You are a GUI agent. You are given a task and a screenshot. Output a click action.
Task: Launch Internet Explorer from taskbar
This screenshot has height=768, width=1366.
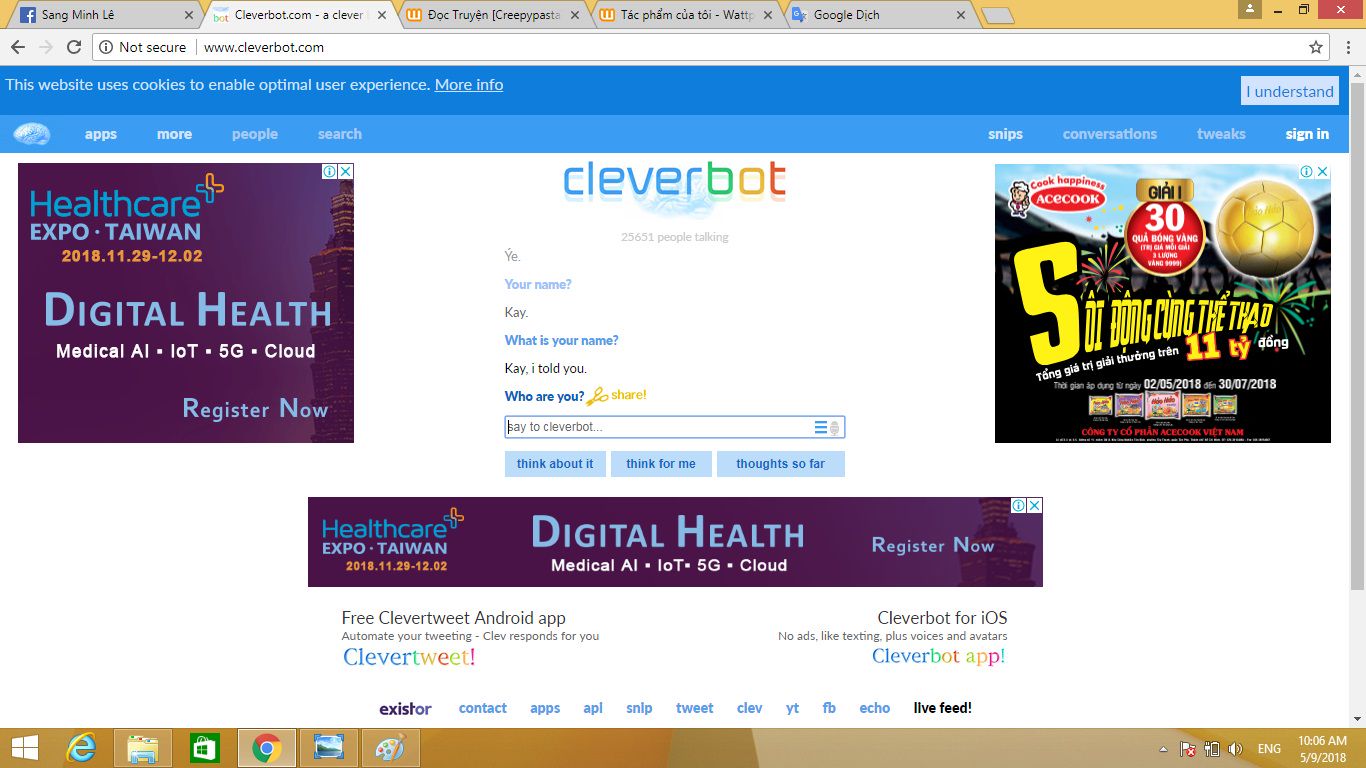[x=81, y=748]
